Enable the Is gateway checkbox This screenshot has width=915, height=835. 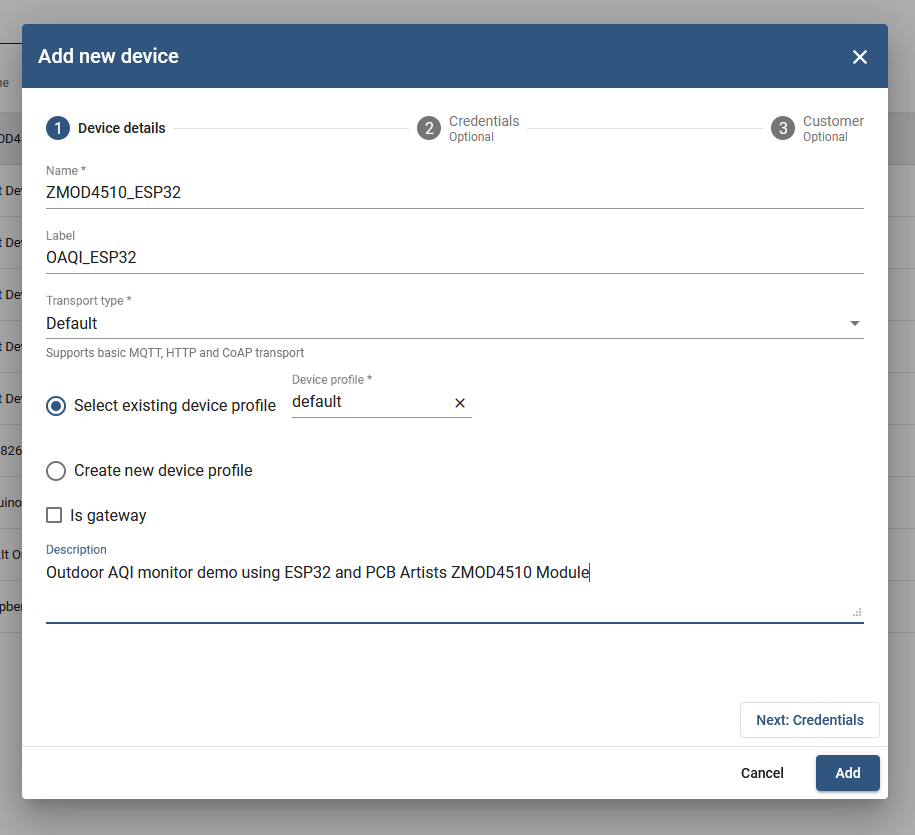(55, 516)
